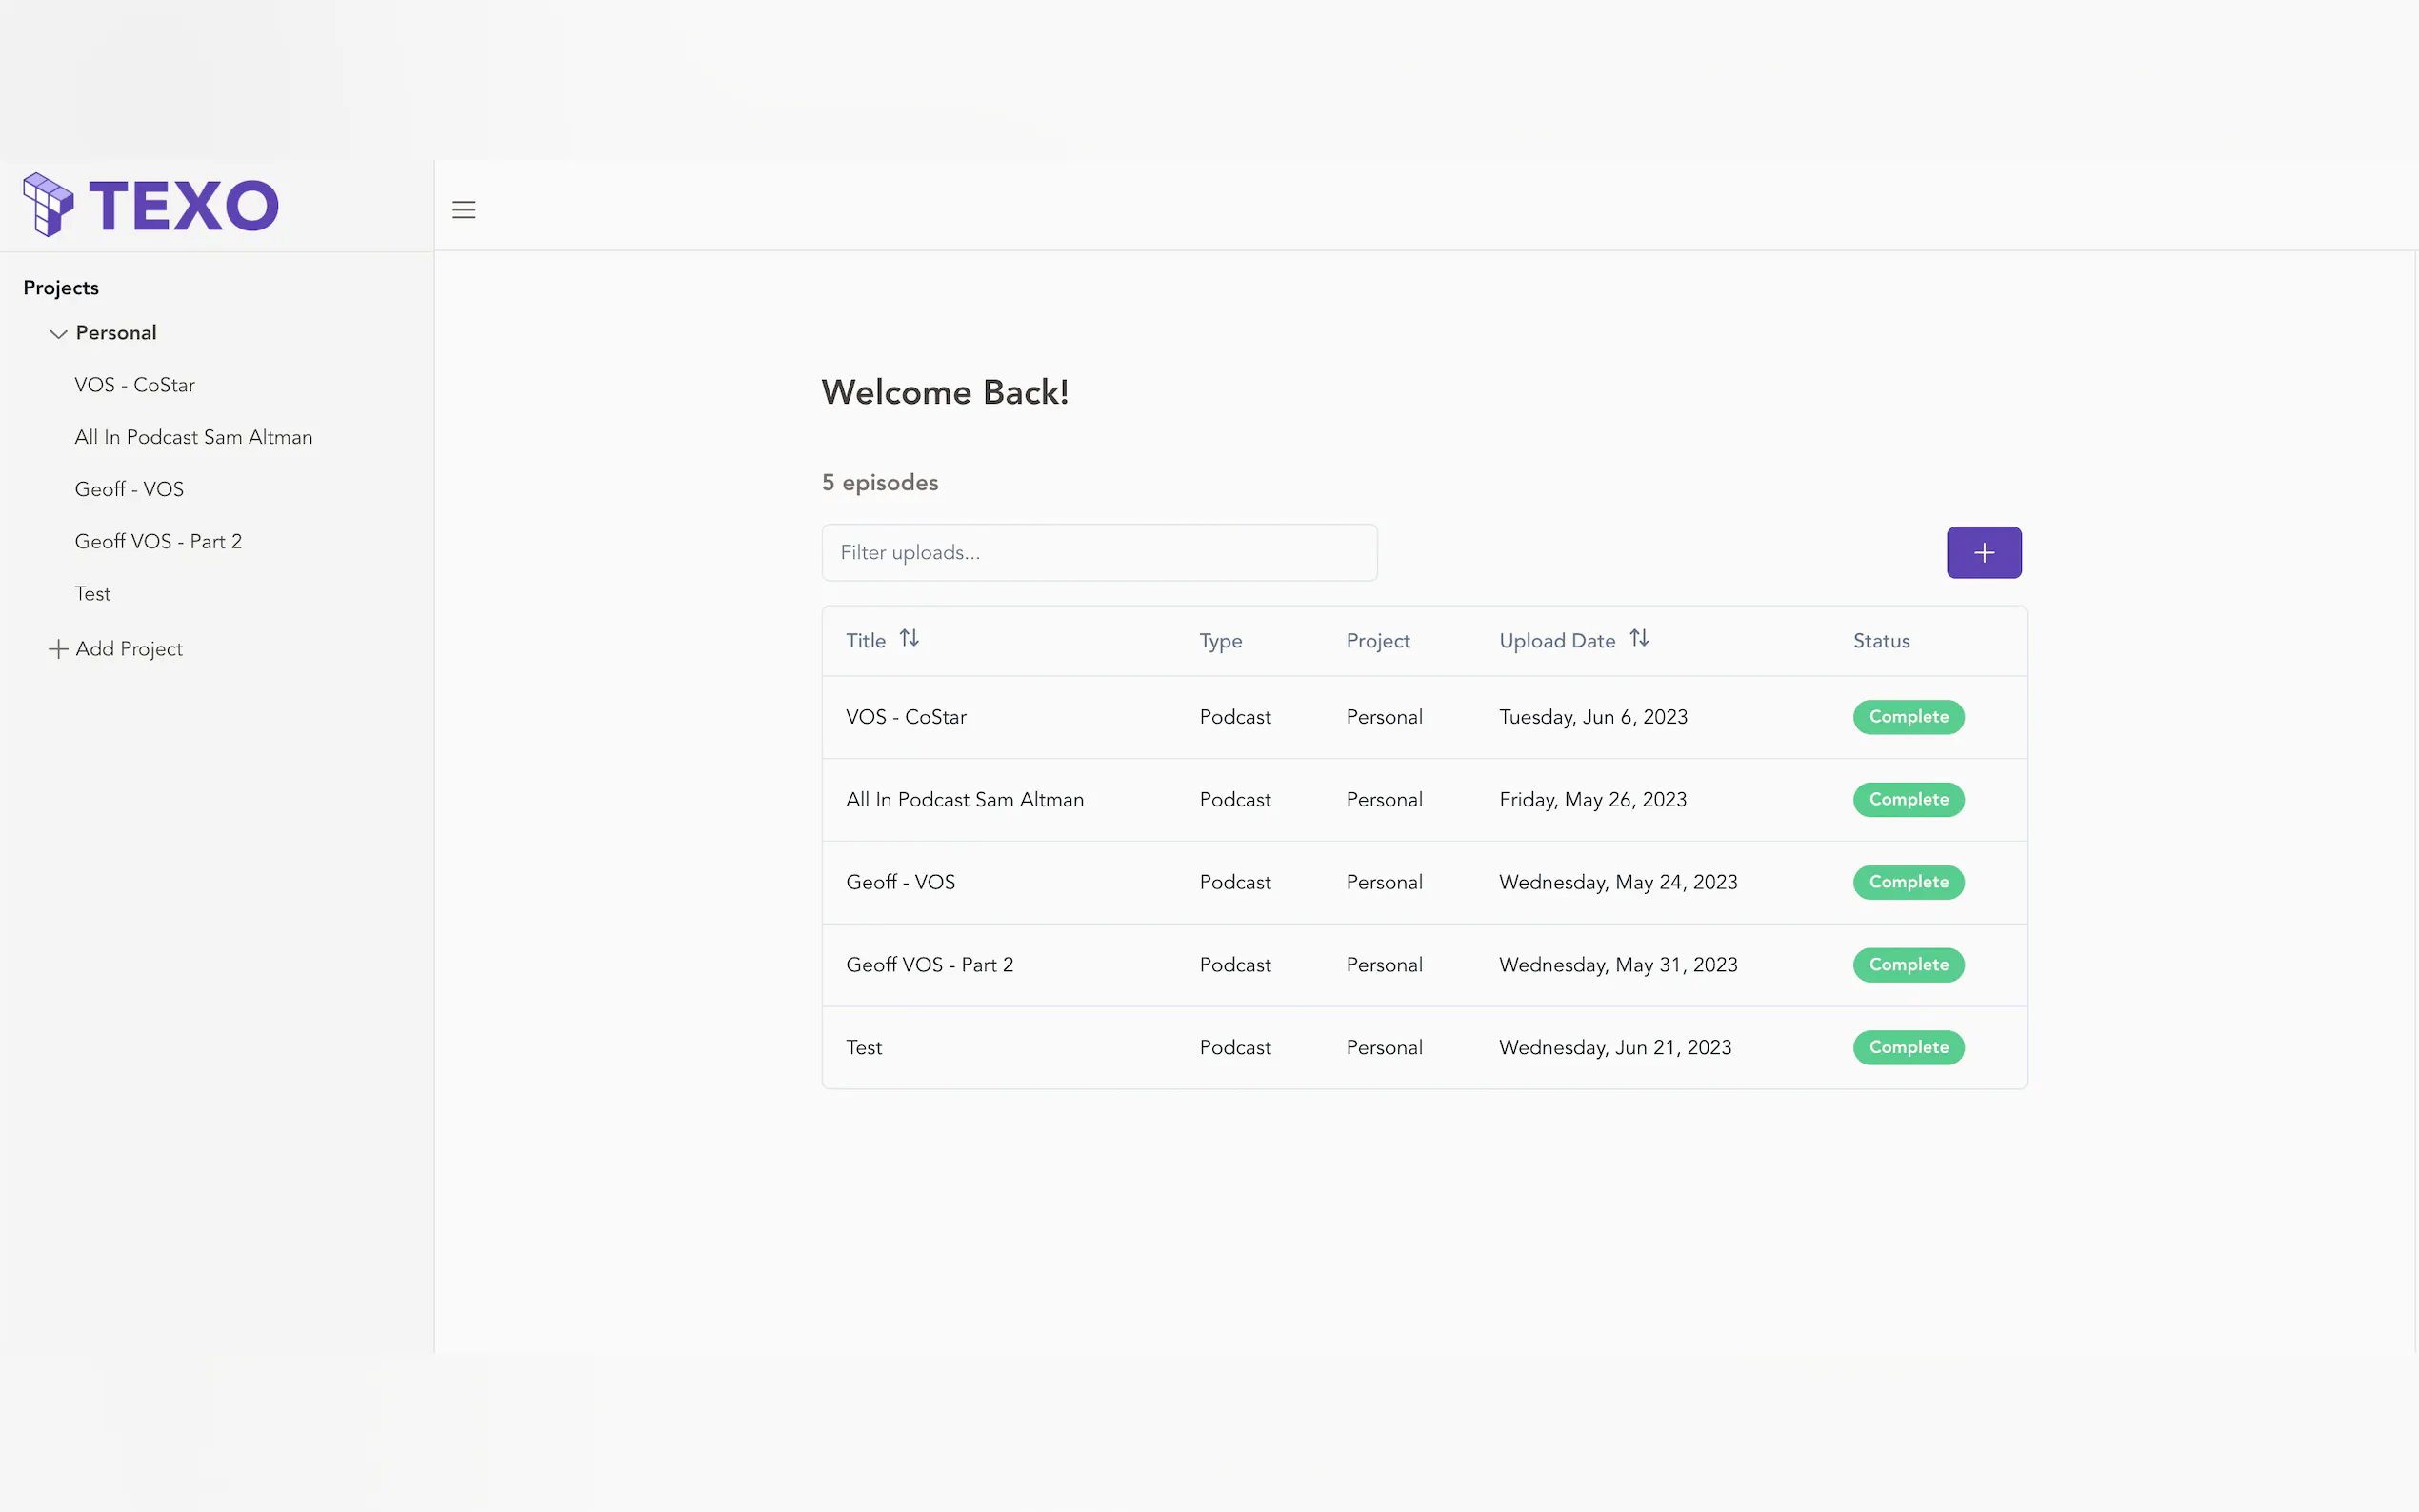Viewport: 2419px width, 1512px height.
Task: Open Geoff - VOS sidebar item
Action: [x=129, y=489]
